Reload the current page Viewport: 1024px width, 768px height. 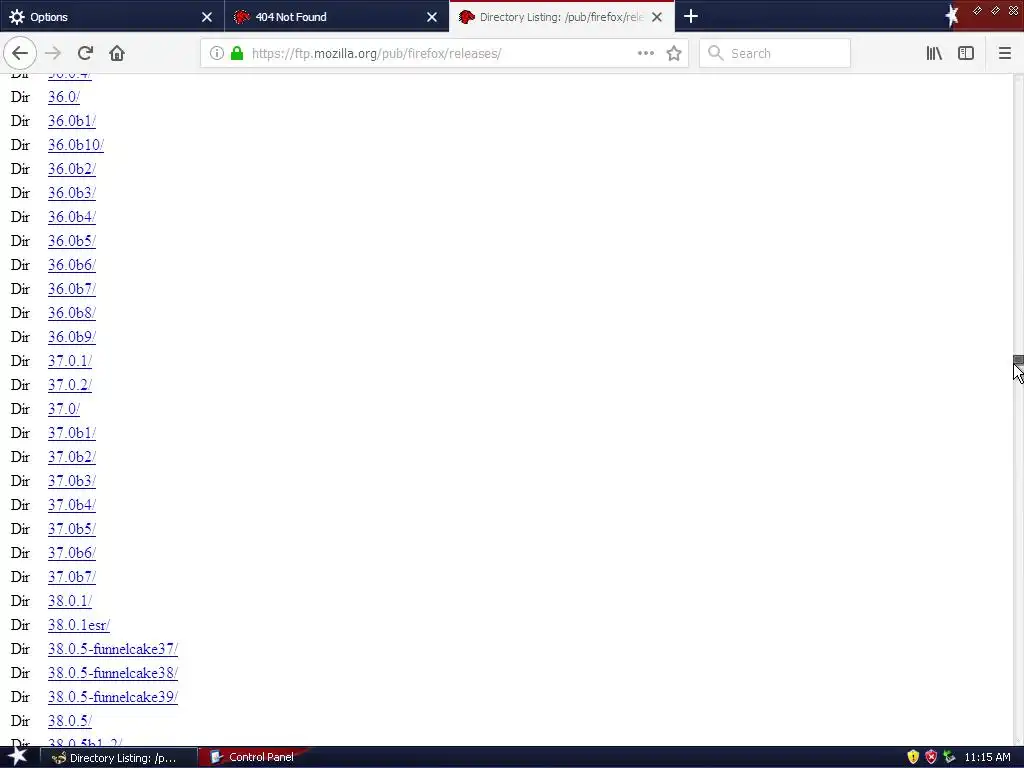pos(85,54)
